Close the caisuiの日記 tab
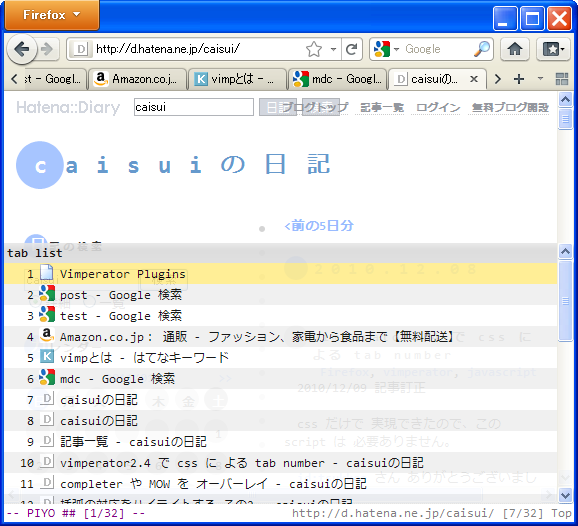The image size is (578, 526). pyautogui.click(x=474, y=79)
